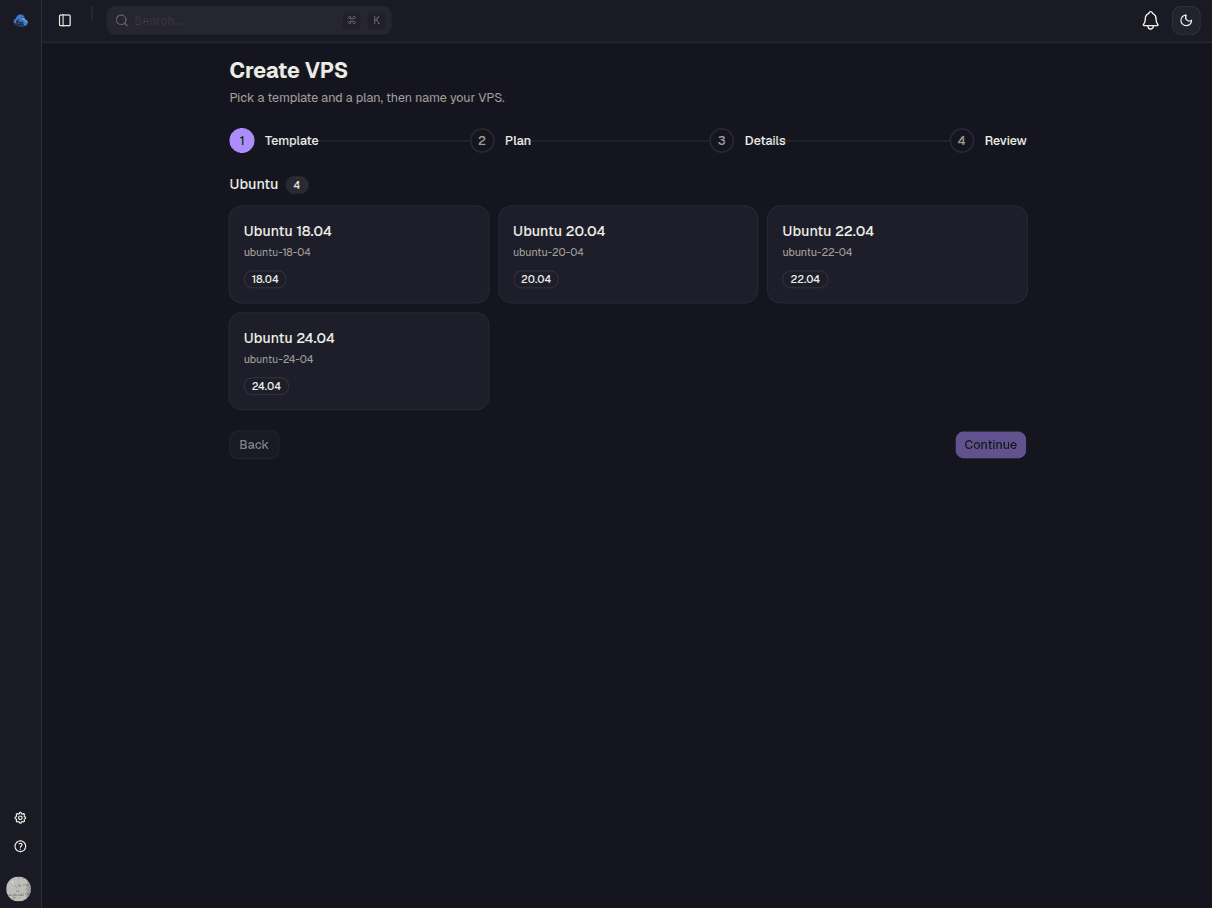Image resolution: width=1212 pixels, height=908 pixels.
Task: Click the ubuntu-24-04 slug text
Action: coord(278,359)
